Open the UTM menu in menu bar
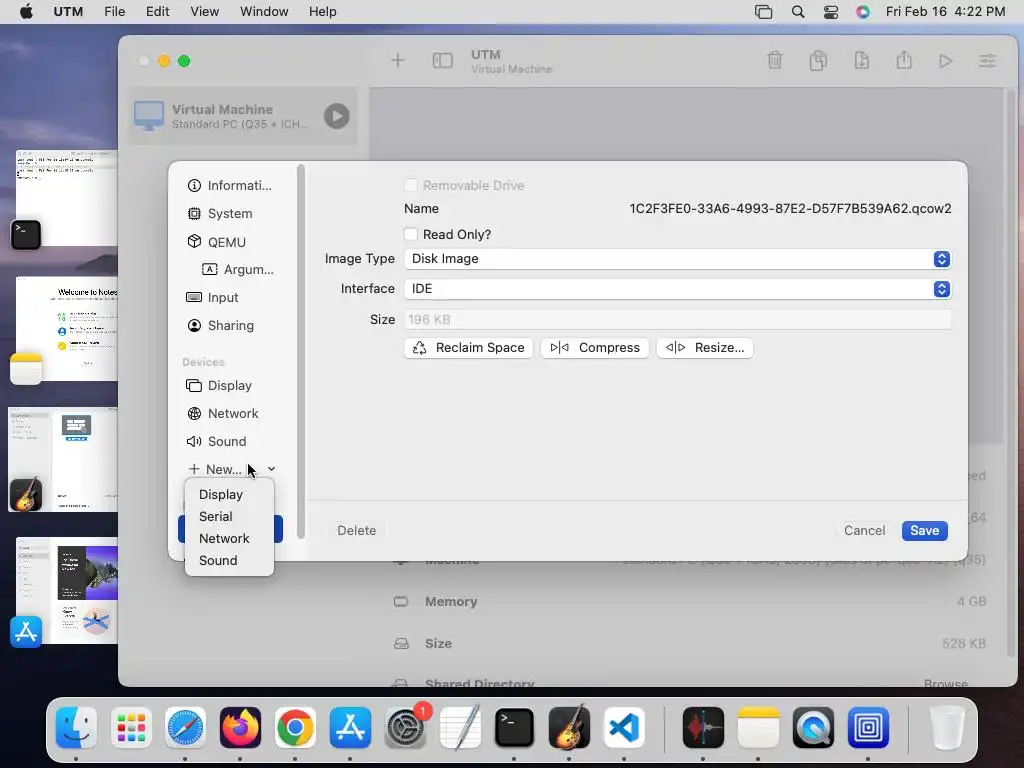Image resolution: width=1024 pixels, height=768 pixels. (x=68, y=12)
